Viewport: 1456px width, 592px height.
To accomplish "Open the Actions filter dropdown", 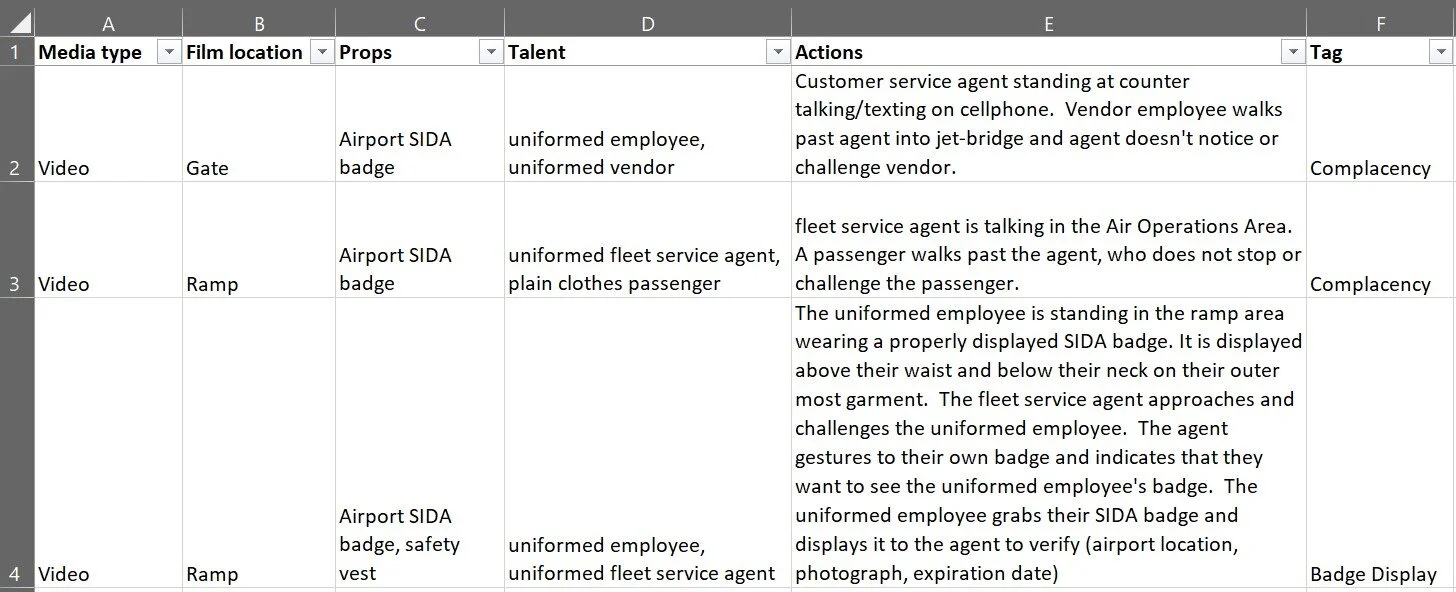I will tap(1293, 52).
